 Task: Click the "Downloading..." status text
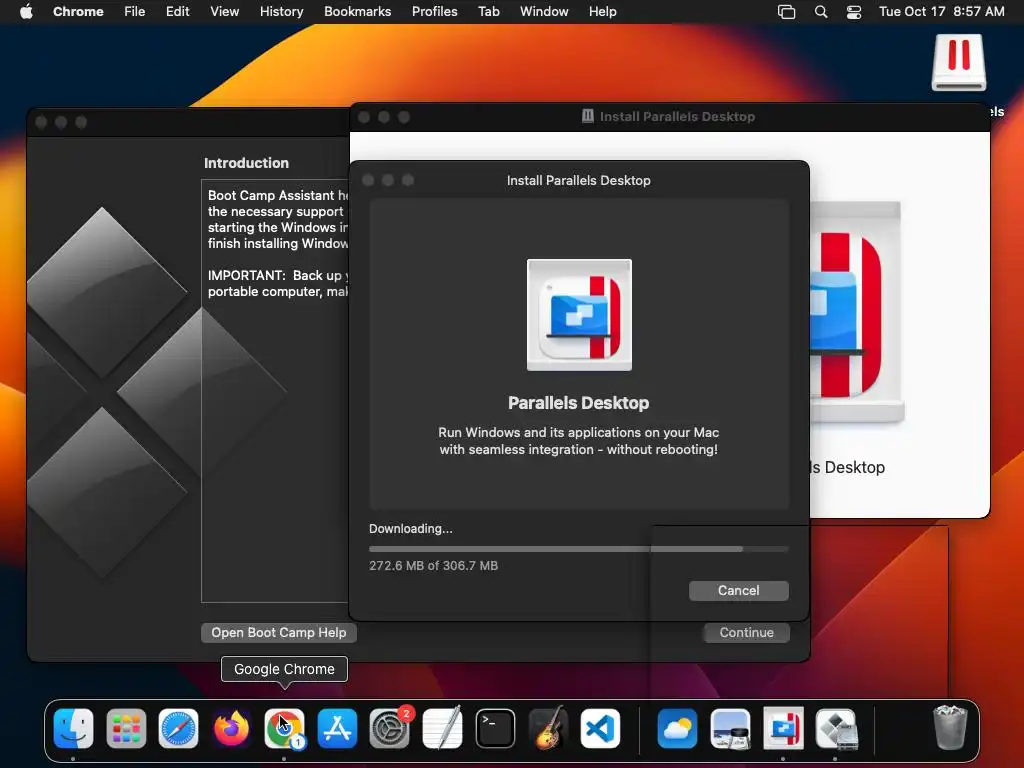(411, 528)
